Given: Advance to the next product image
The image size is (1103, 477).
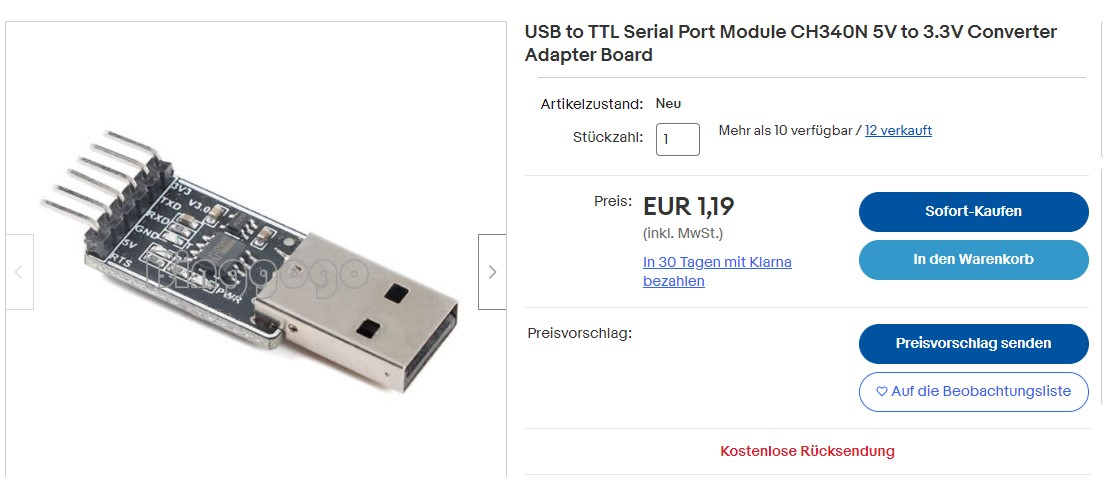Looking at the screenshot, I should tap(492, 271).
